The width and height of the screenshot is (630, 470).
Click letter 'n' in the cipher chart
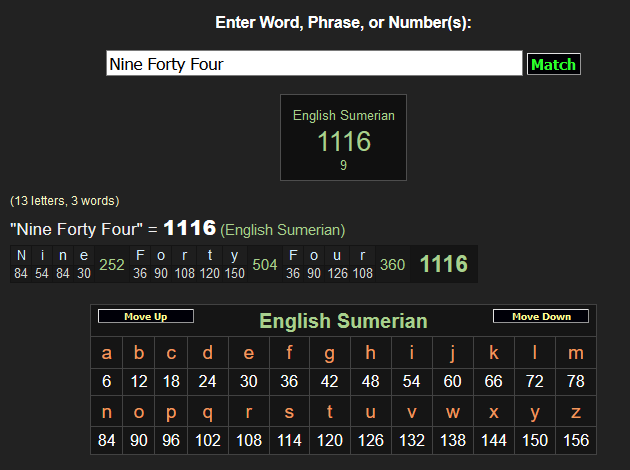click(107, 411)
